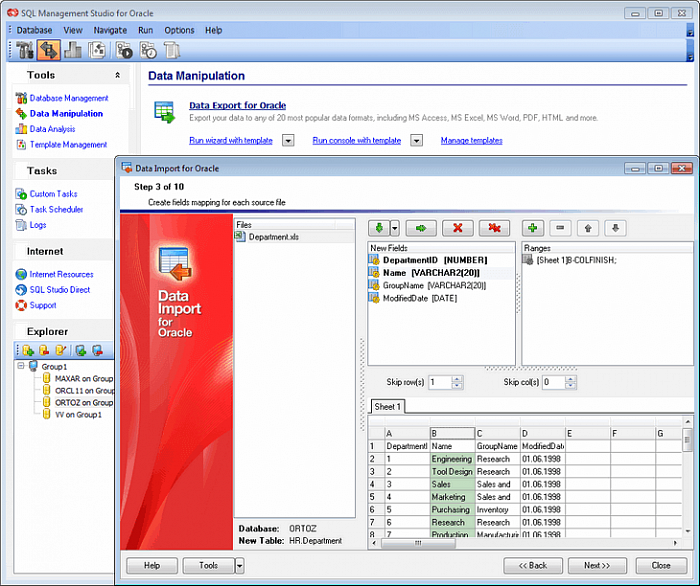Open Support link in Internet section
The width and height of the screenshot is (700, 586).
pyautogui.click(x=43, y=305)
